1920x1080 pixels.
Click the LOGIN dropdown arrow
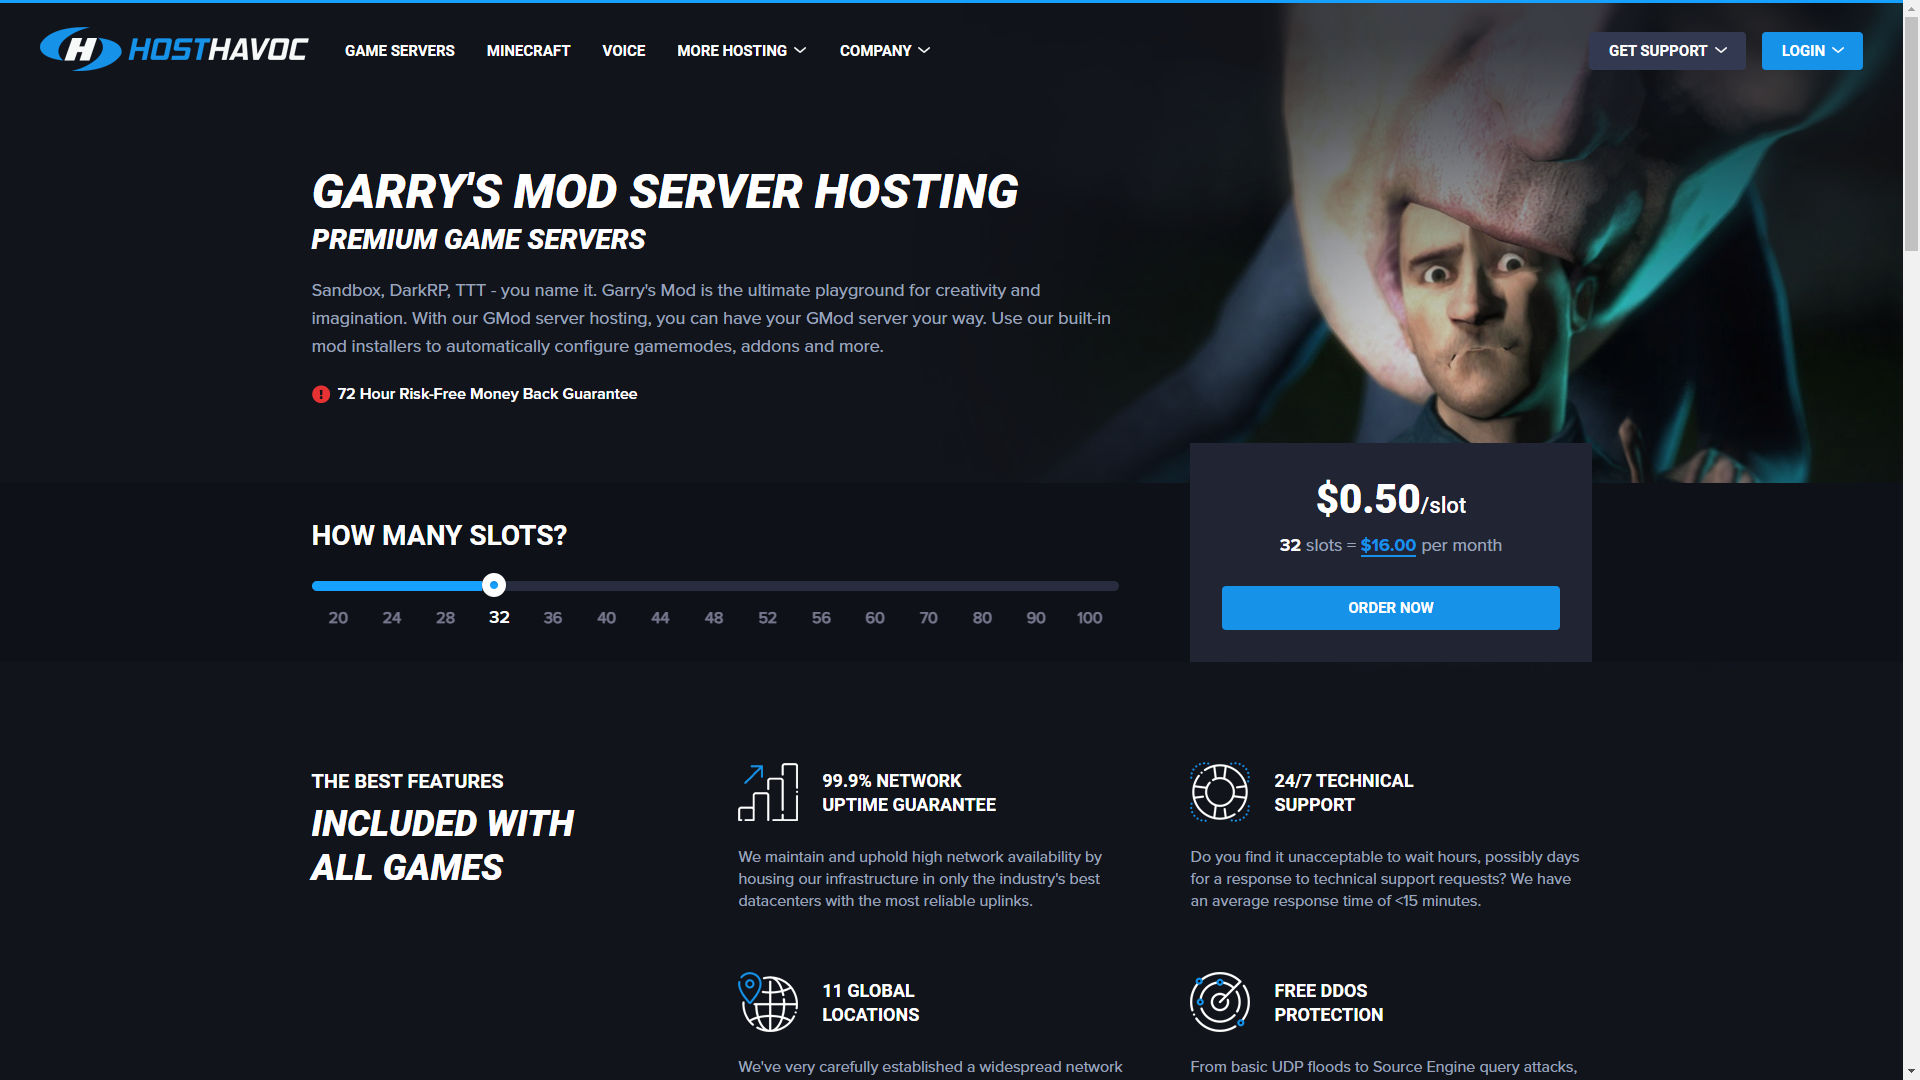(x=1838, y=50)
